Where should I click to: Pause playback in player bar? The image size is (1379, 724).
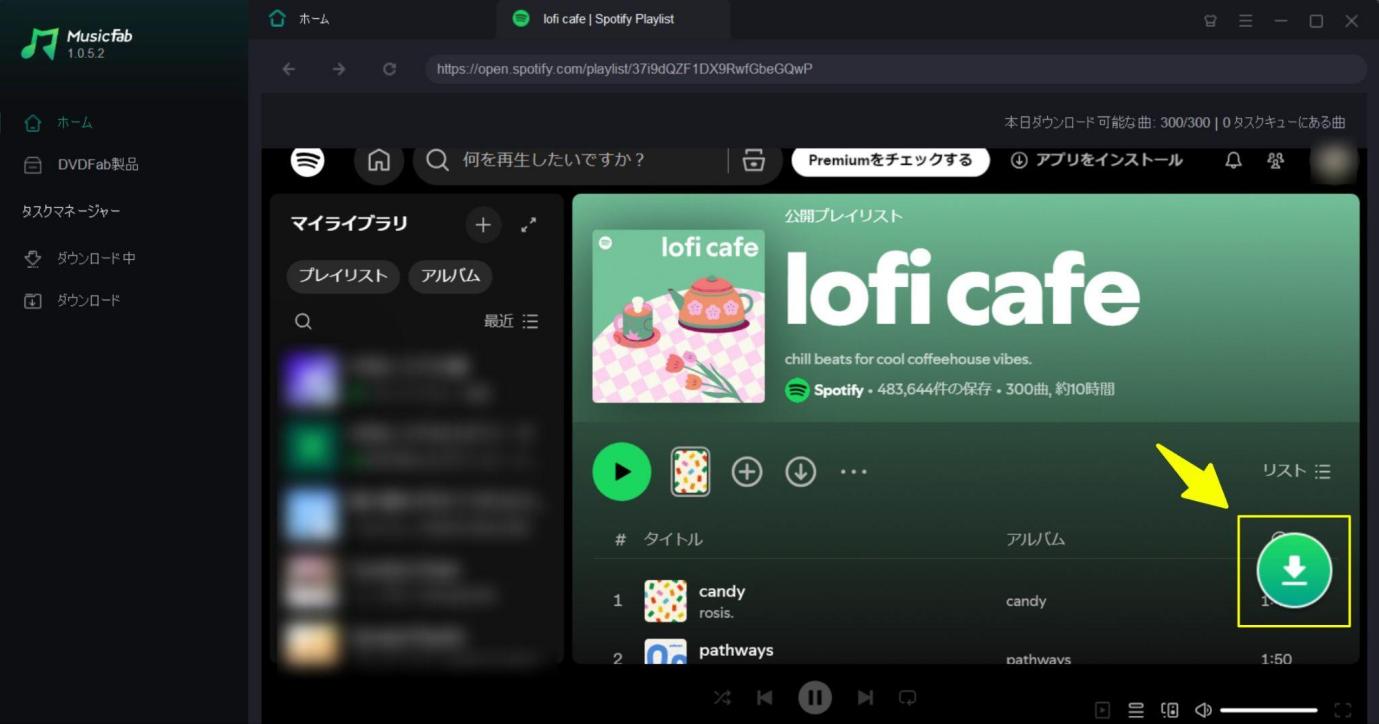tap(815, 697)
